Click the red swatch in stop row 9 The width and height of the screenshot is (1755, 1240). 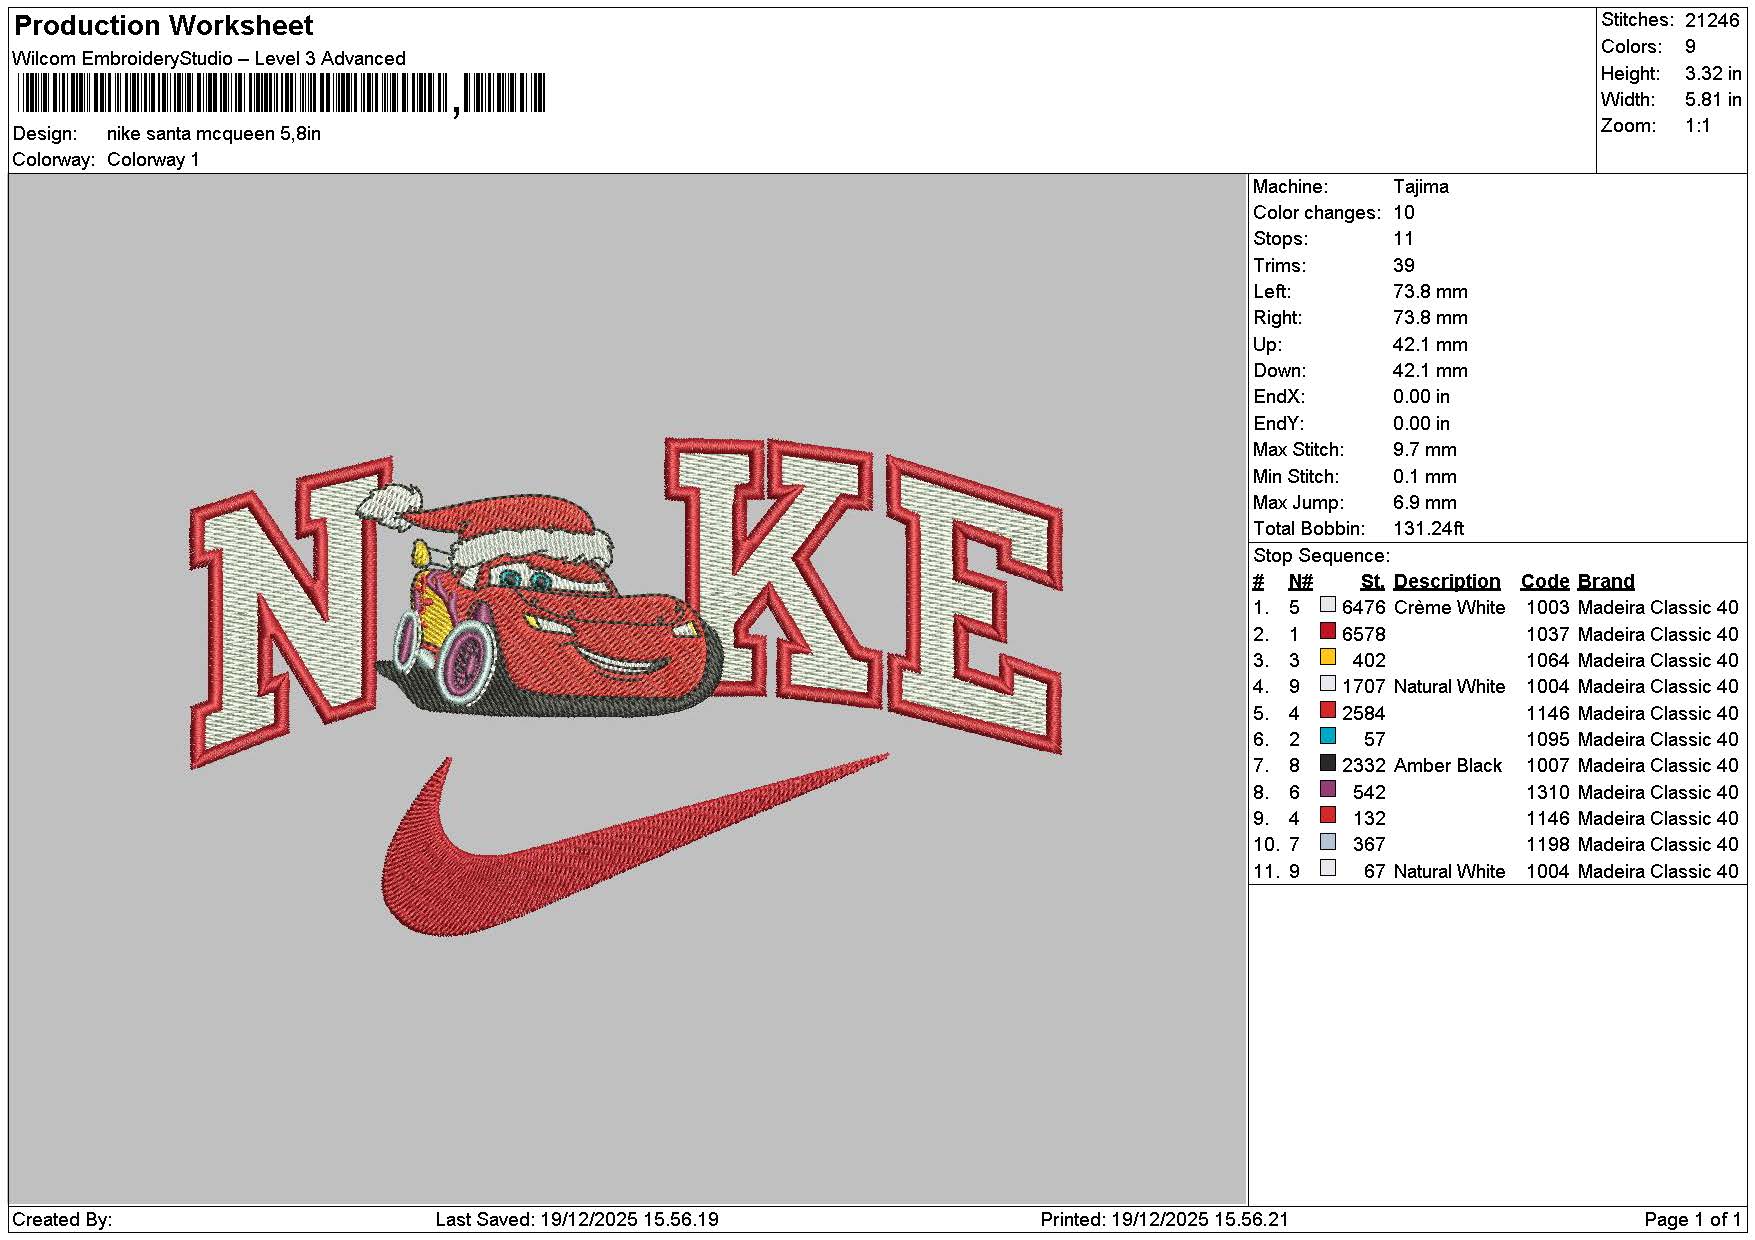pos(1327,816)
